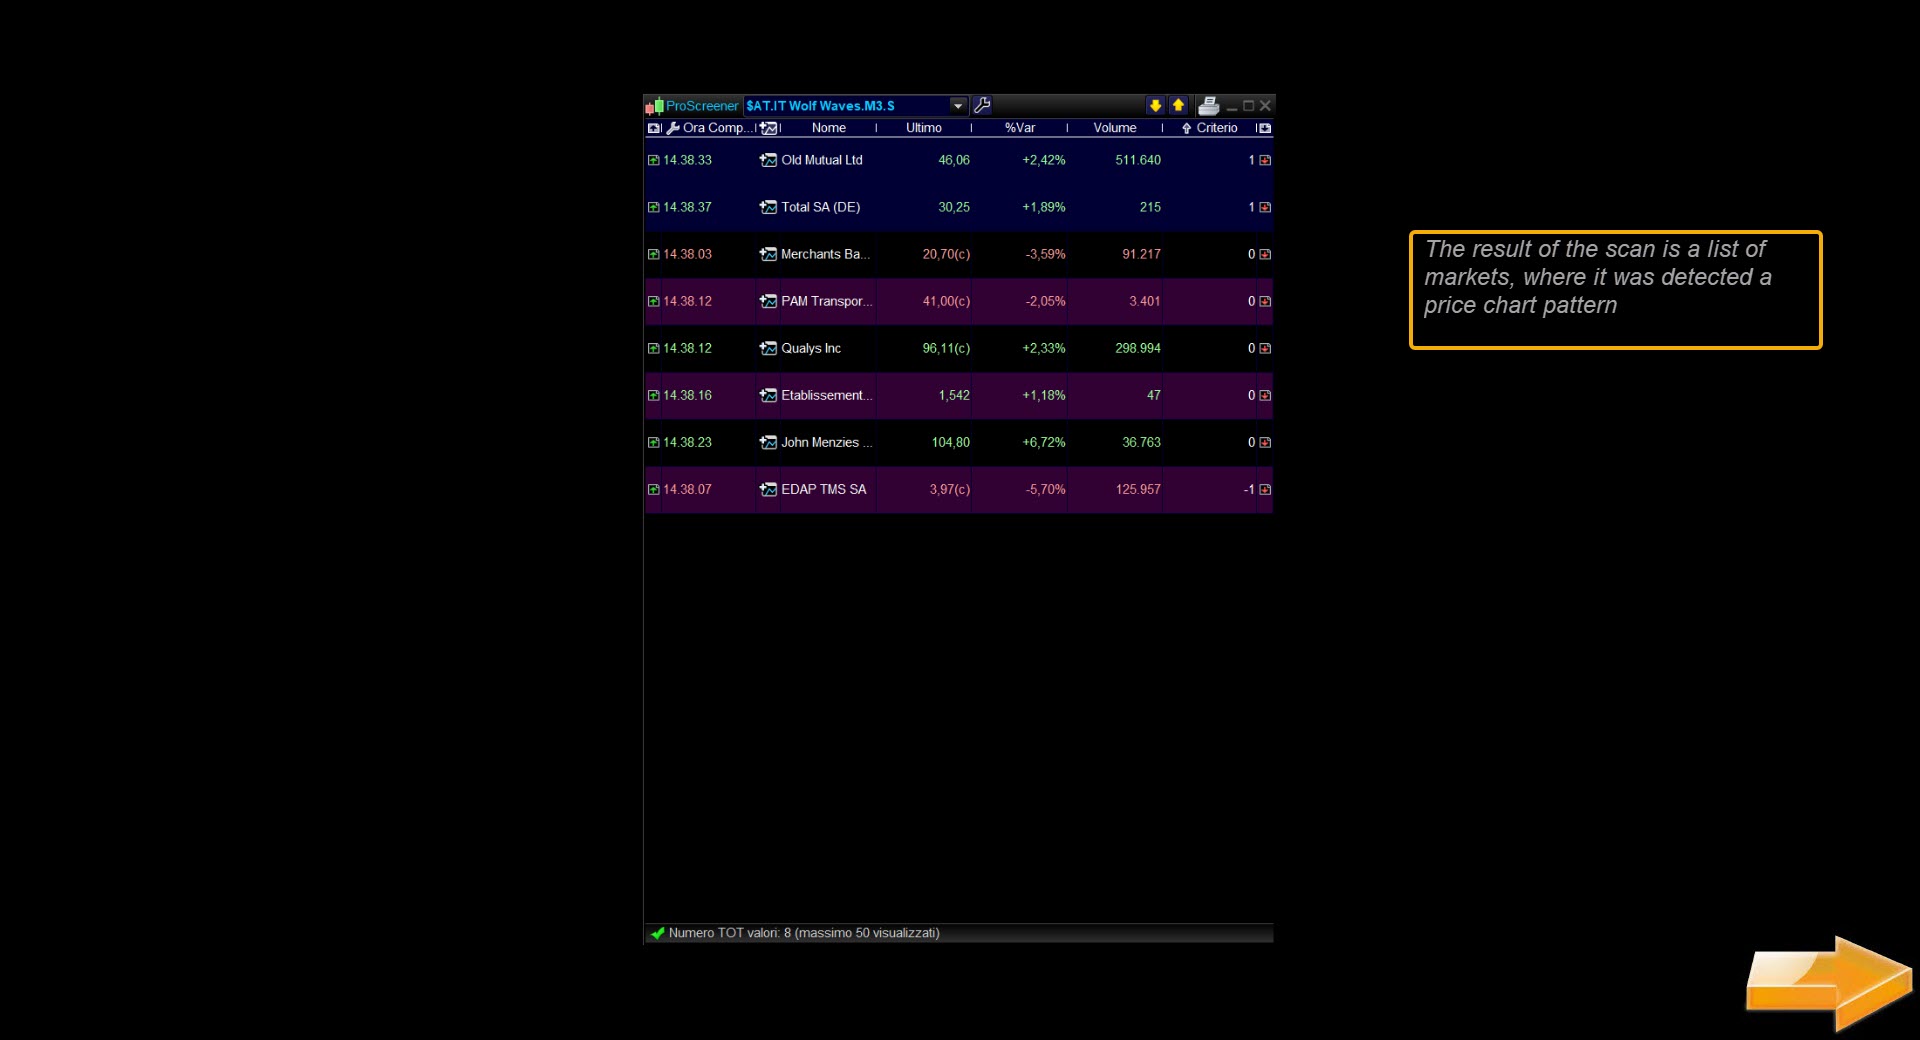
Task: Go to next slide with orange arrow
Action: point(1829,984)
